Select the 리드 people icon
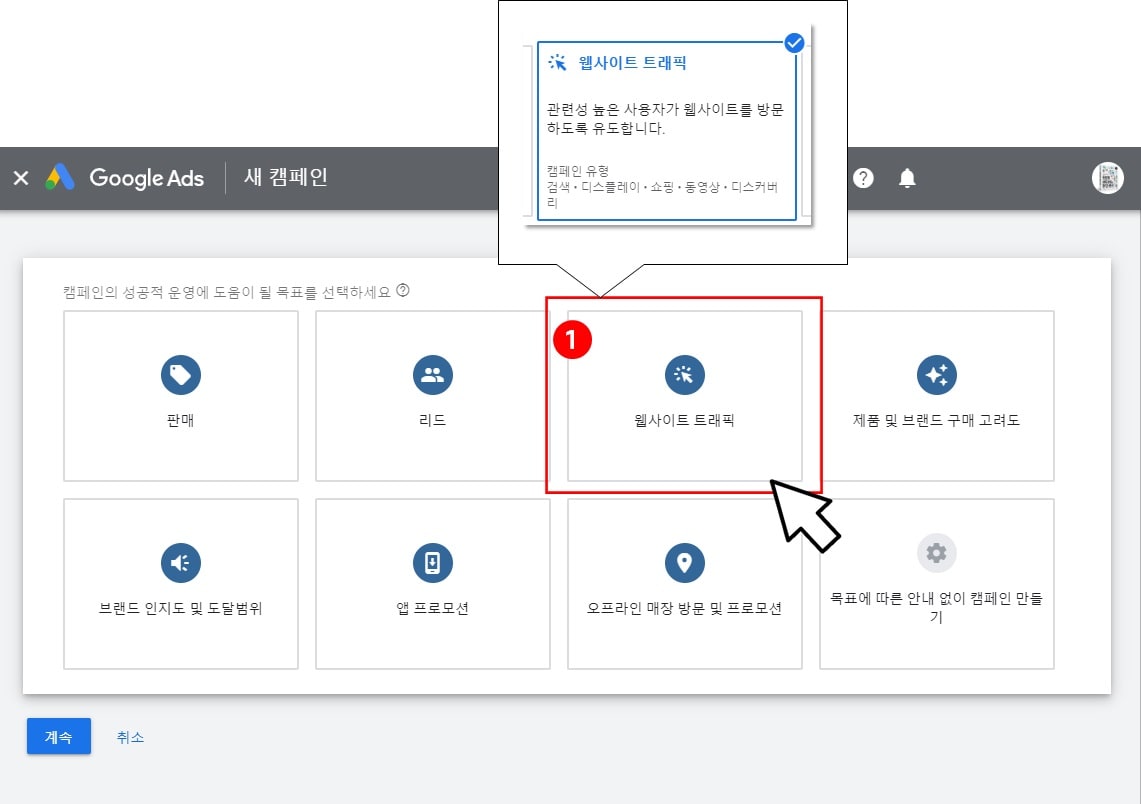The width and height of the screenshot is (1141, 804). coord(433,375)
